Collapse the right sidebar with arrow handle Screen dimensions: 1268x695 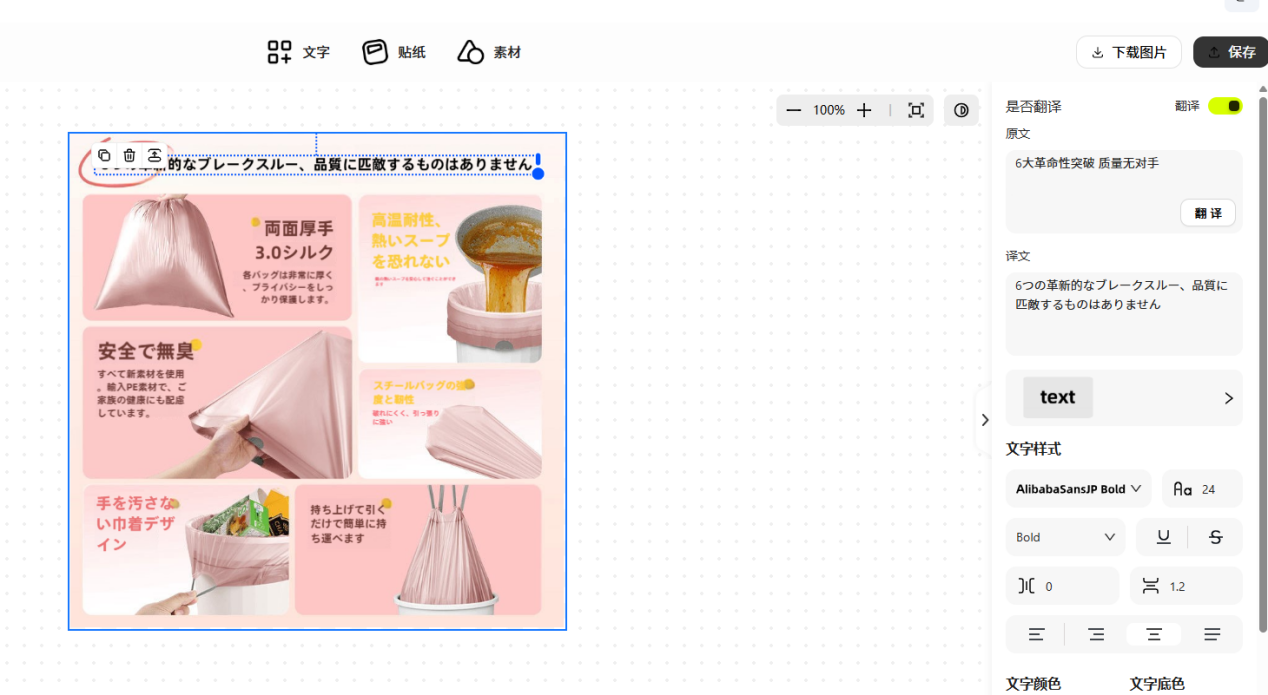985,420
